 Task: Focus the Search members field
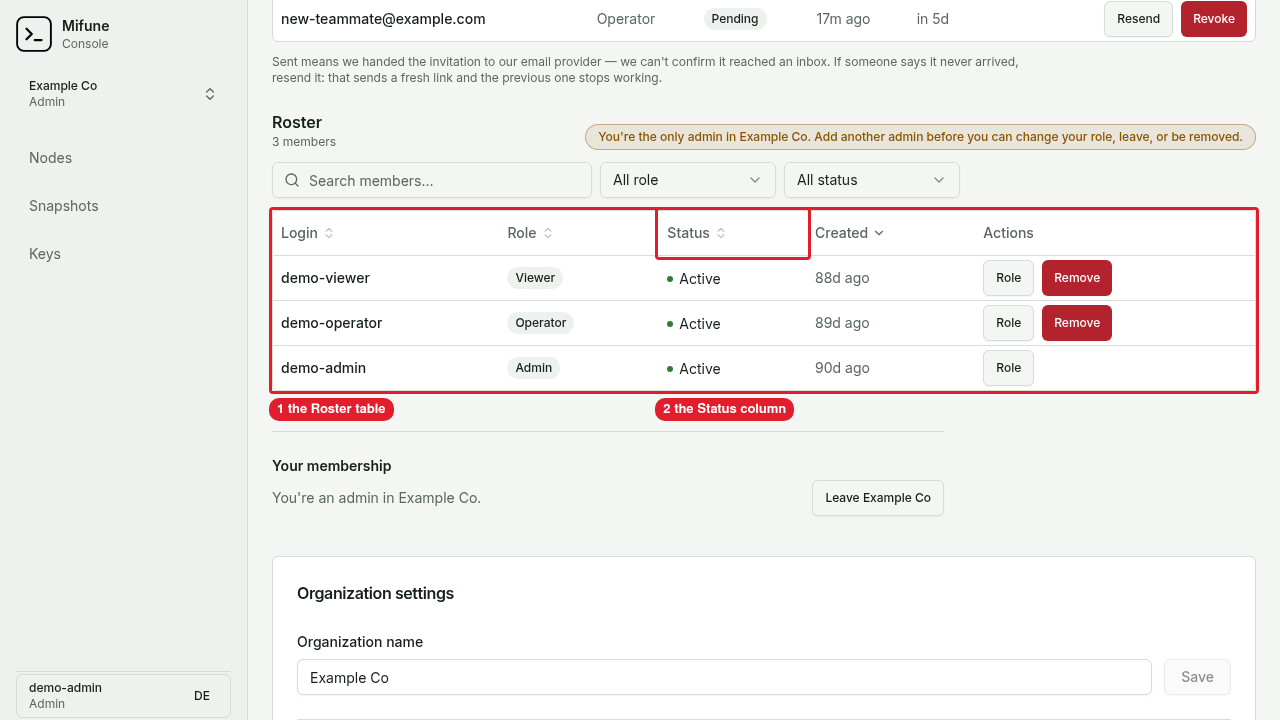point(432,180)
